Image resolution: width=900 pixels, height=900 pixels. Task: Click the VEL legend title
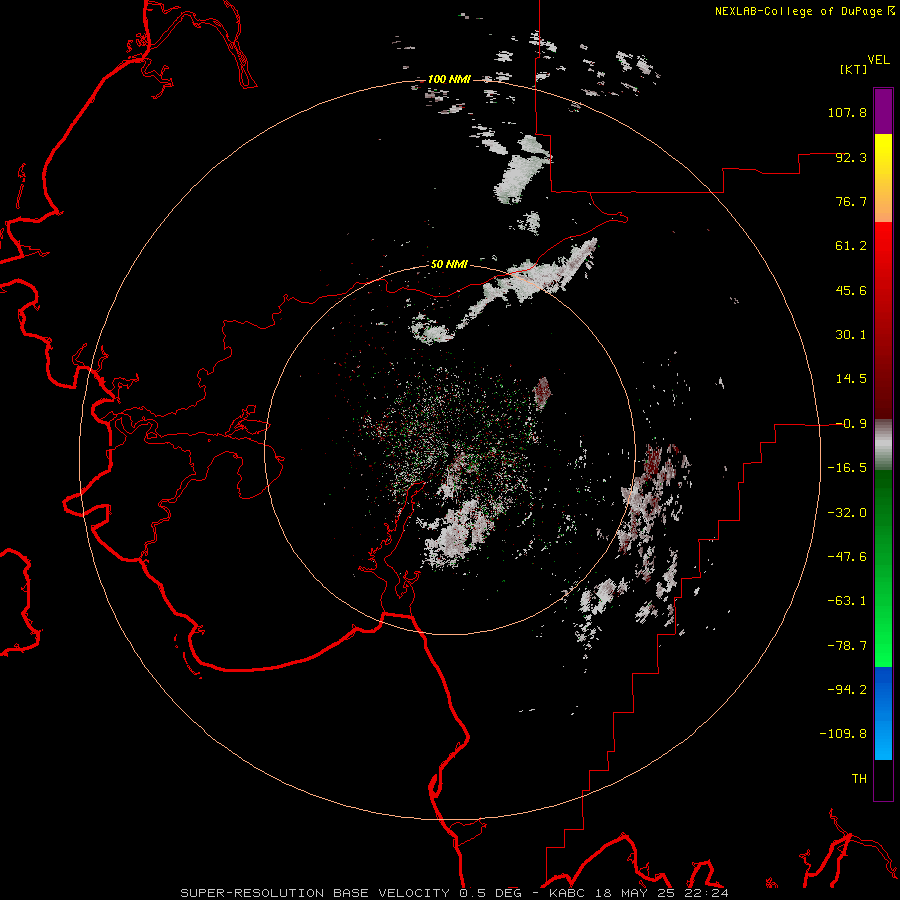pos(878,60)
